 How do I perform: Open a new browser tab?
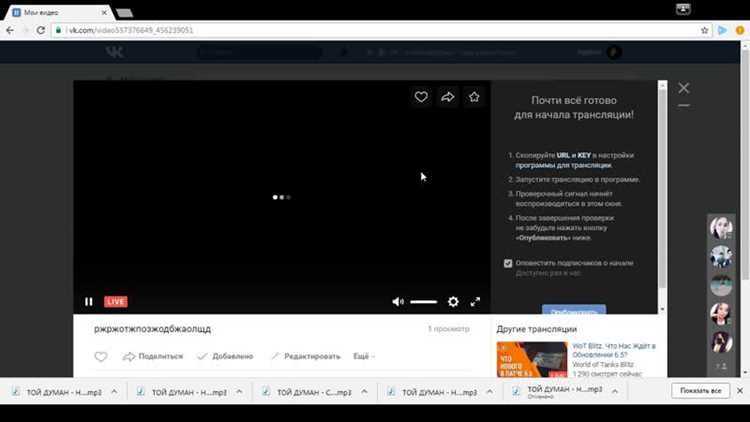tap(124, 13)
